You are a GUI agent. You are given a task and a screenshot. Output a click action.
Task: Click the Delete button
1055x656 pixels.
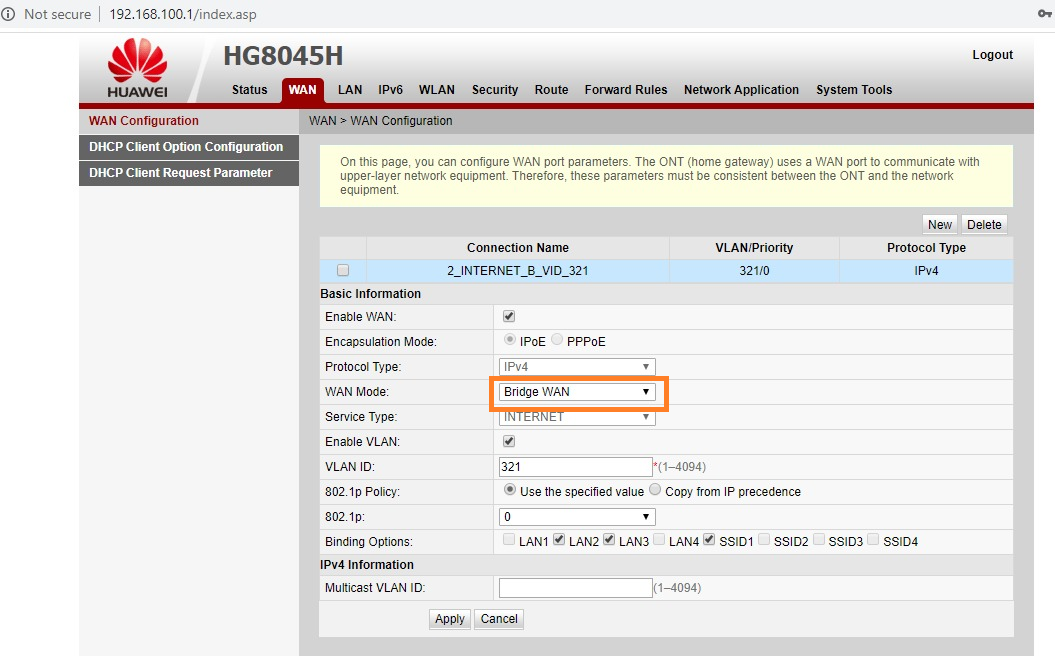984,225
